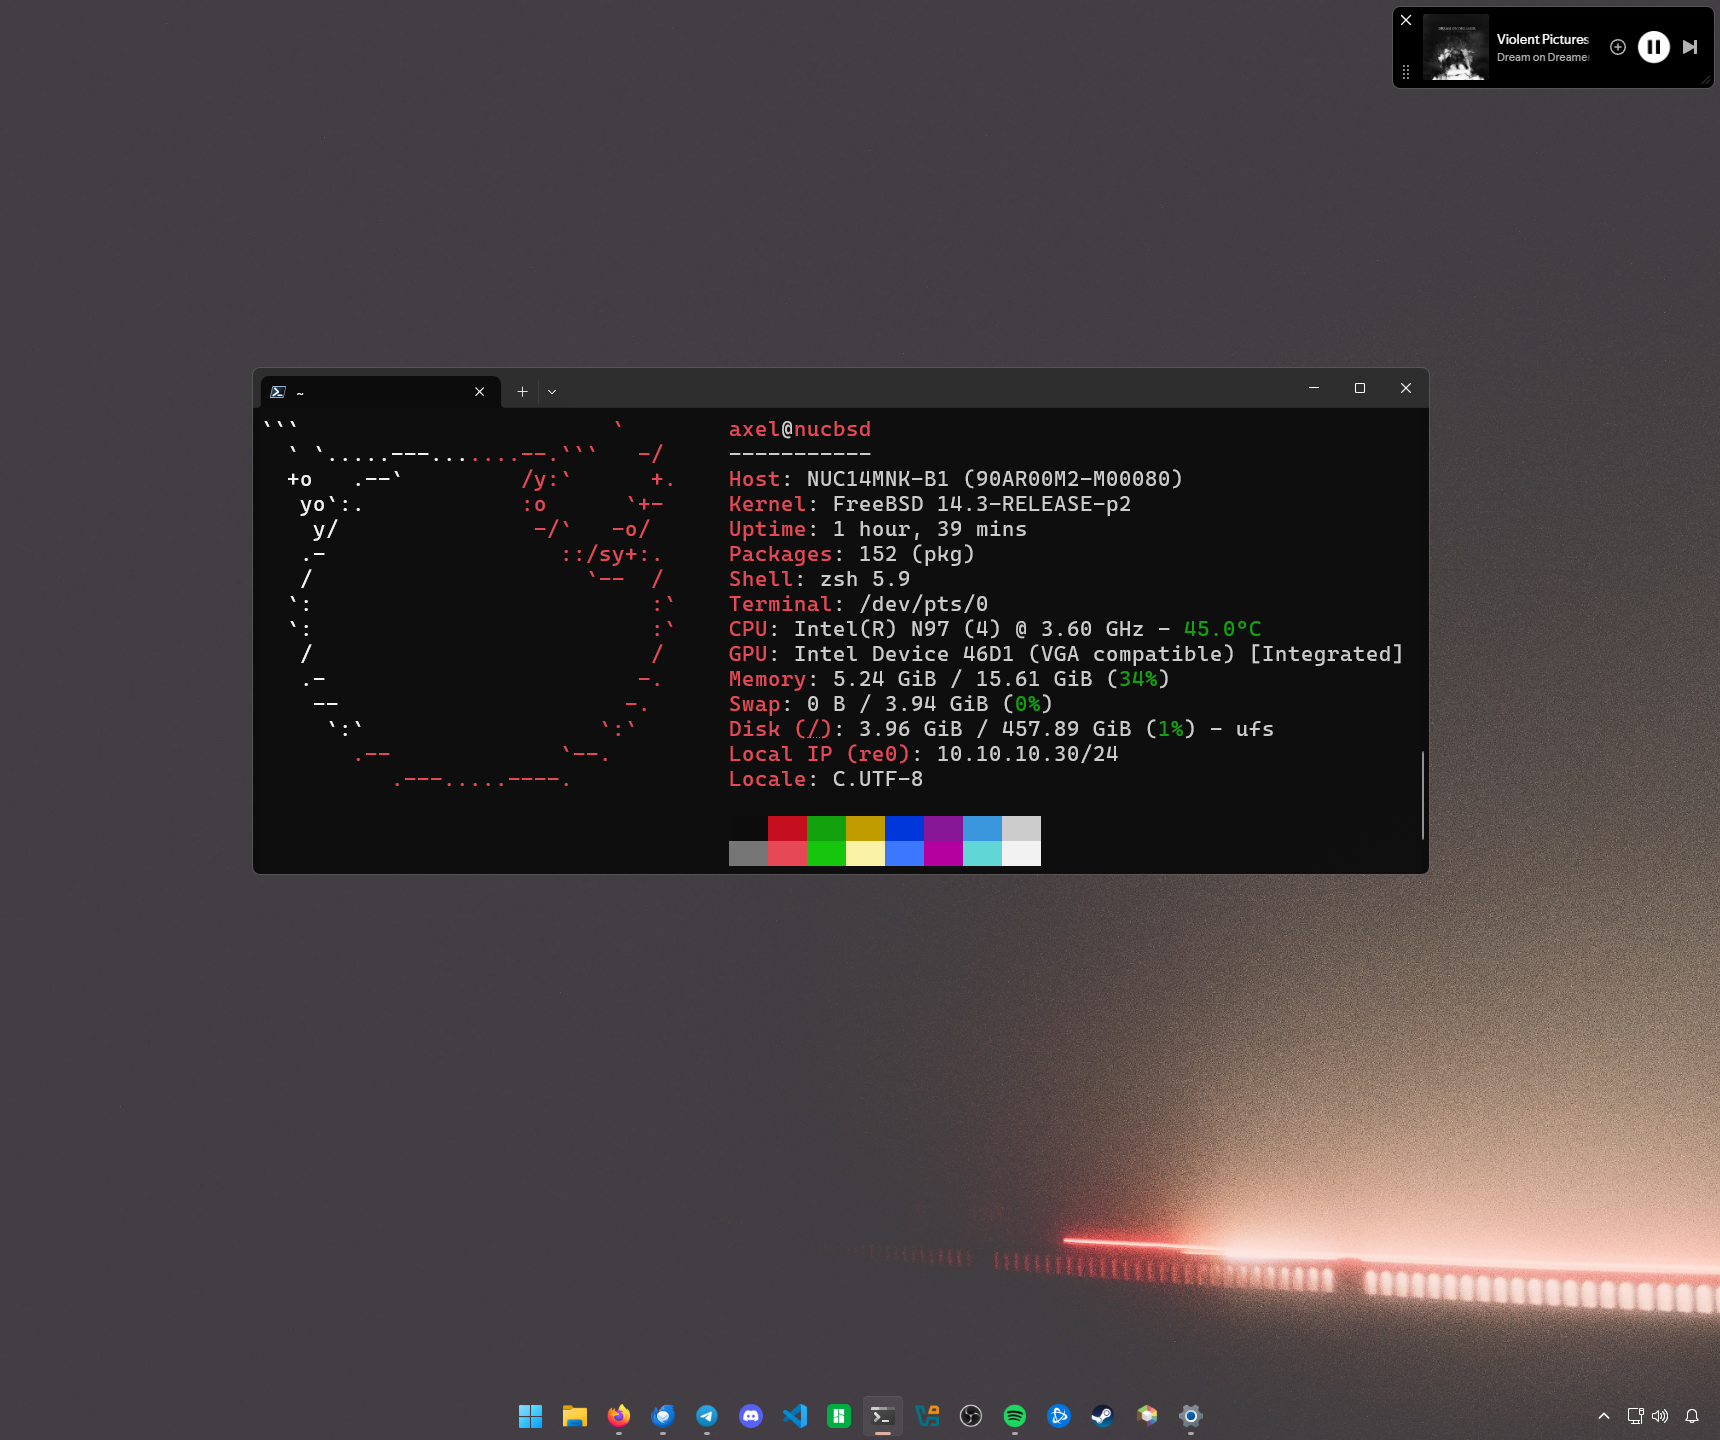This screenshot has height=1440, width=1720.
Task: Launch OBS Studio from the taskbar
Action: 971,1416
